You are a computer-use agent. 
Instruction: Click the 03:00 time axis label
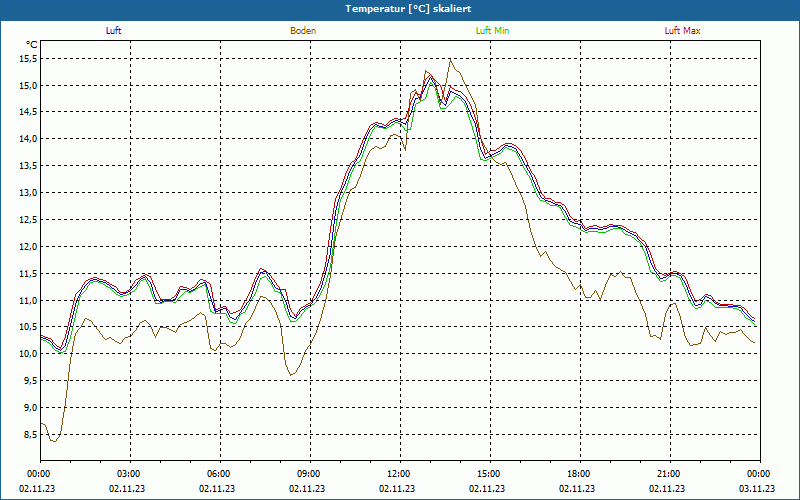click(131, 474)
